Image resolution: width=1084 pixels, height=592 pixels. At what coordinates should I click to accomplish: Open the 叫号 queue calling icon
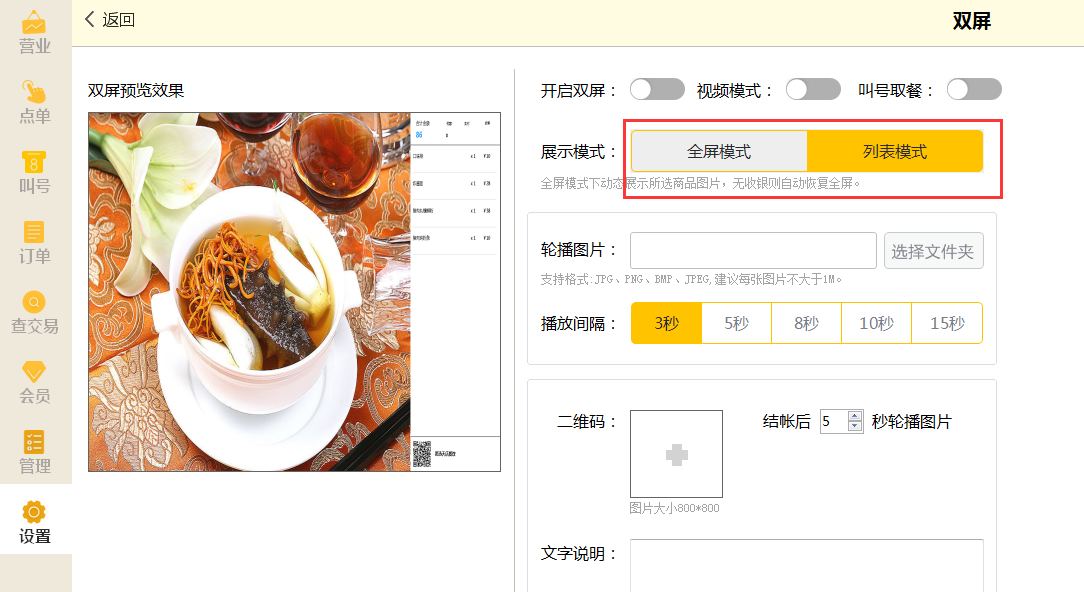pyautogui.click(x=35, y=172)
